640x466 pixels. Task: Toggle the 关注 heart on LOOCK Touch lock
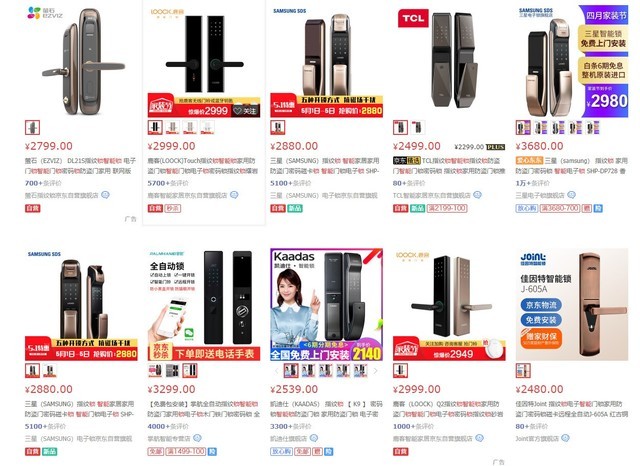245,111
